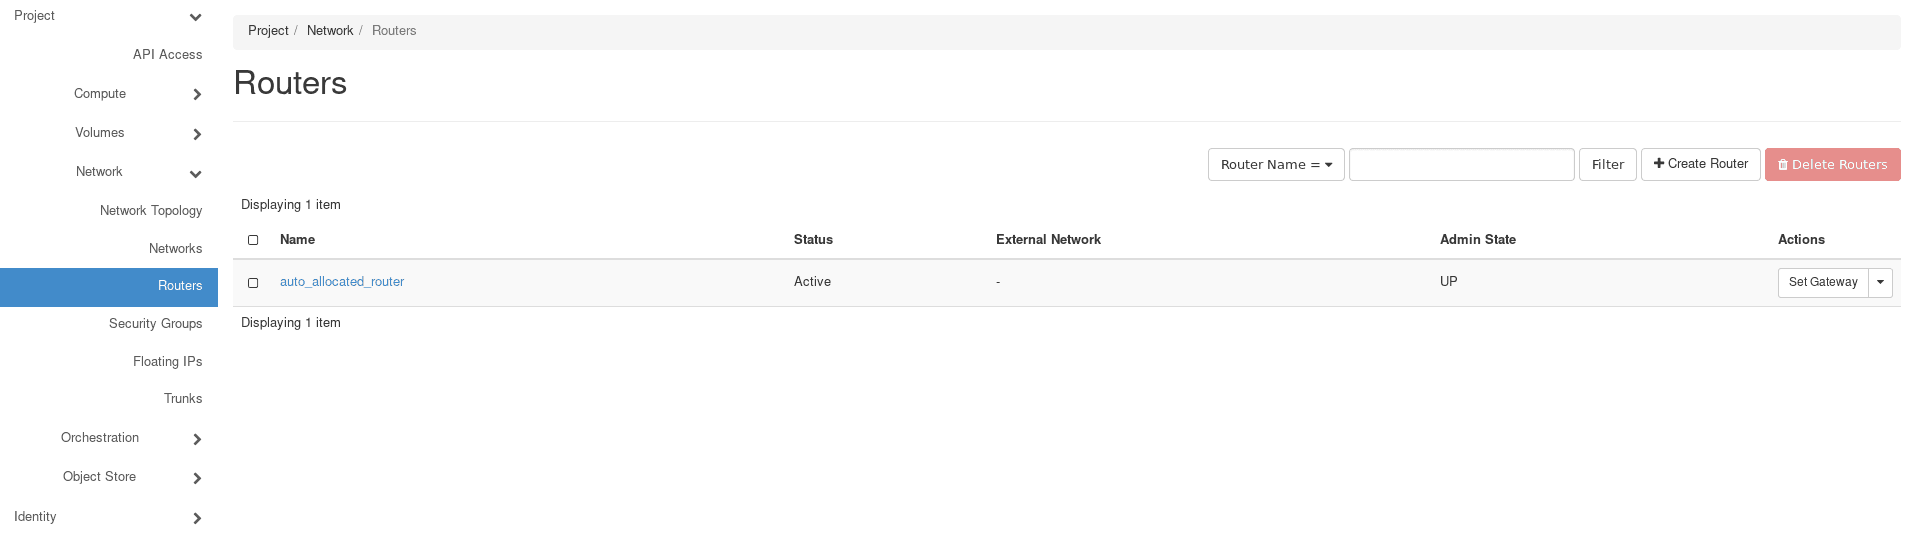Collapse the Network section chevron
Viewport: 1908px width, 544px height.
[196, 174]
